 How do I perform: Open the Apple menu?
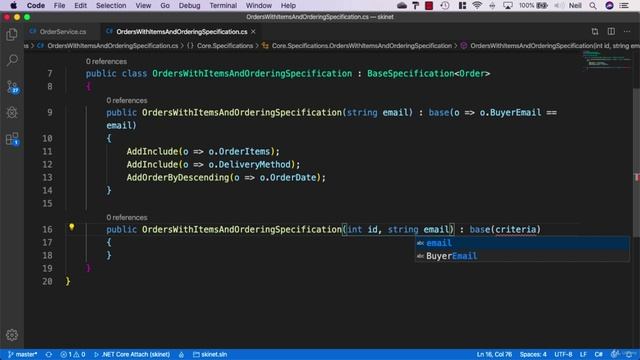pyautogui.click(x=13, y=5)
